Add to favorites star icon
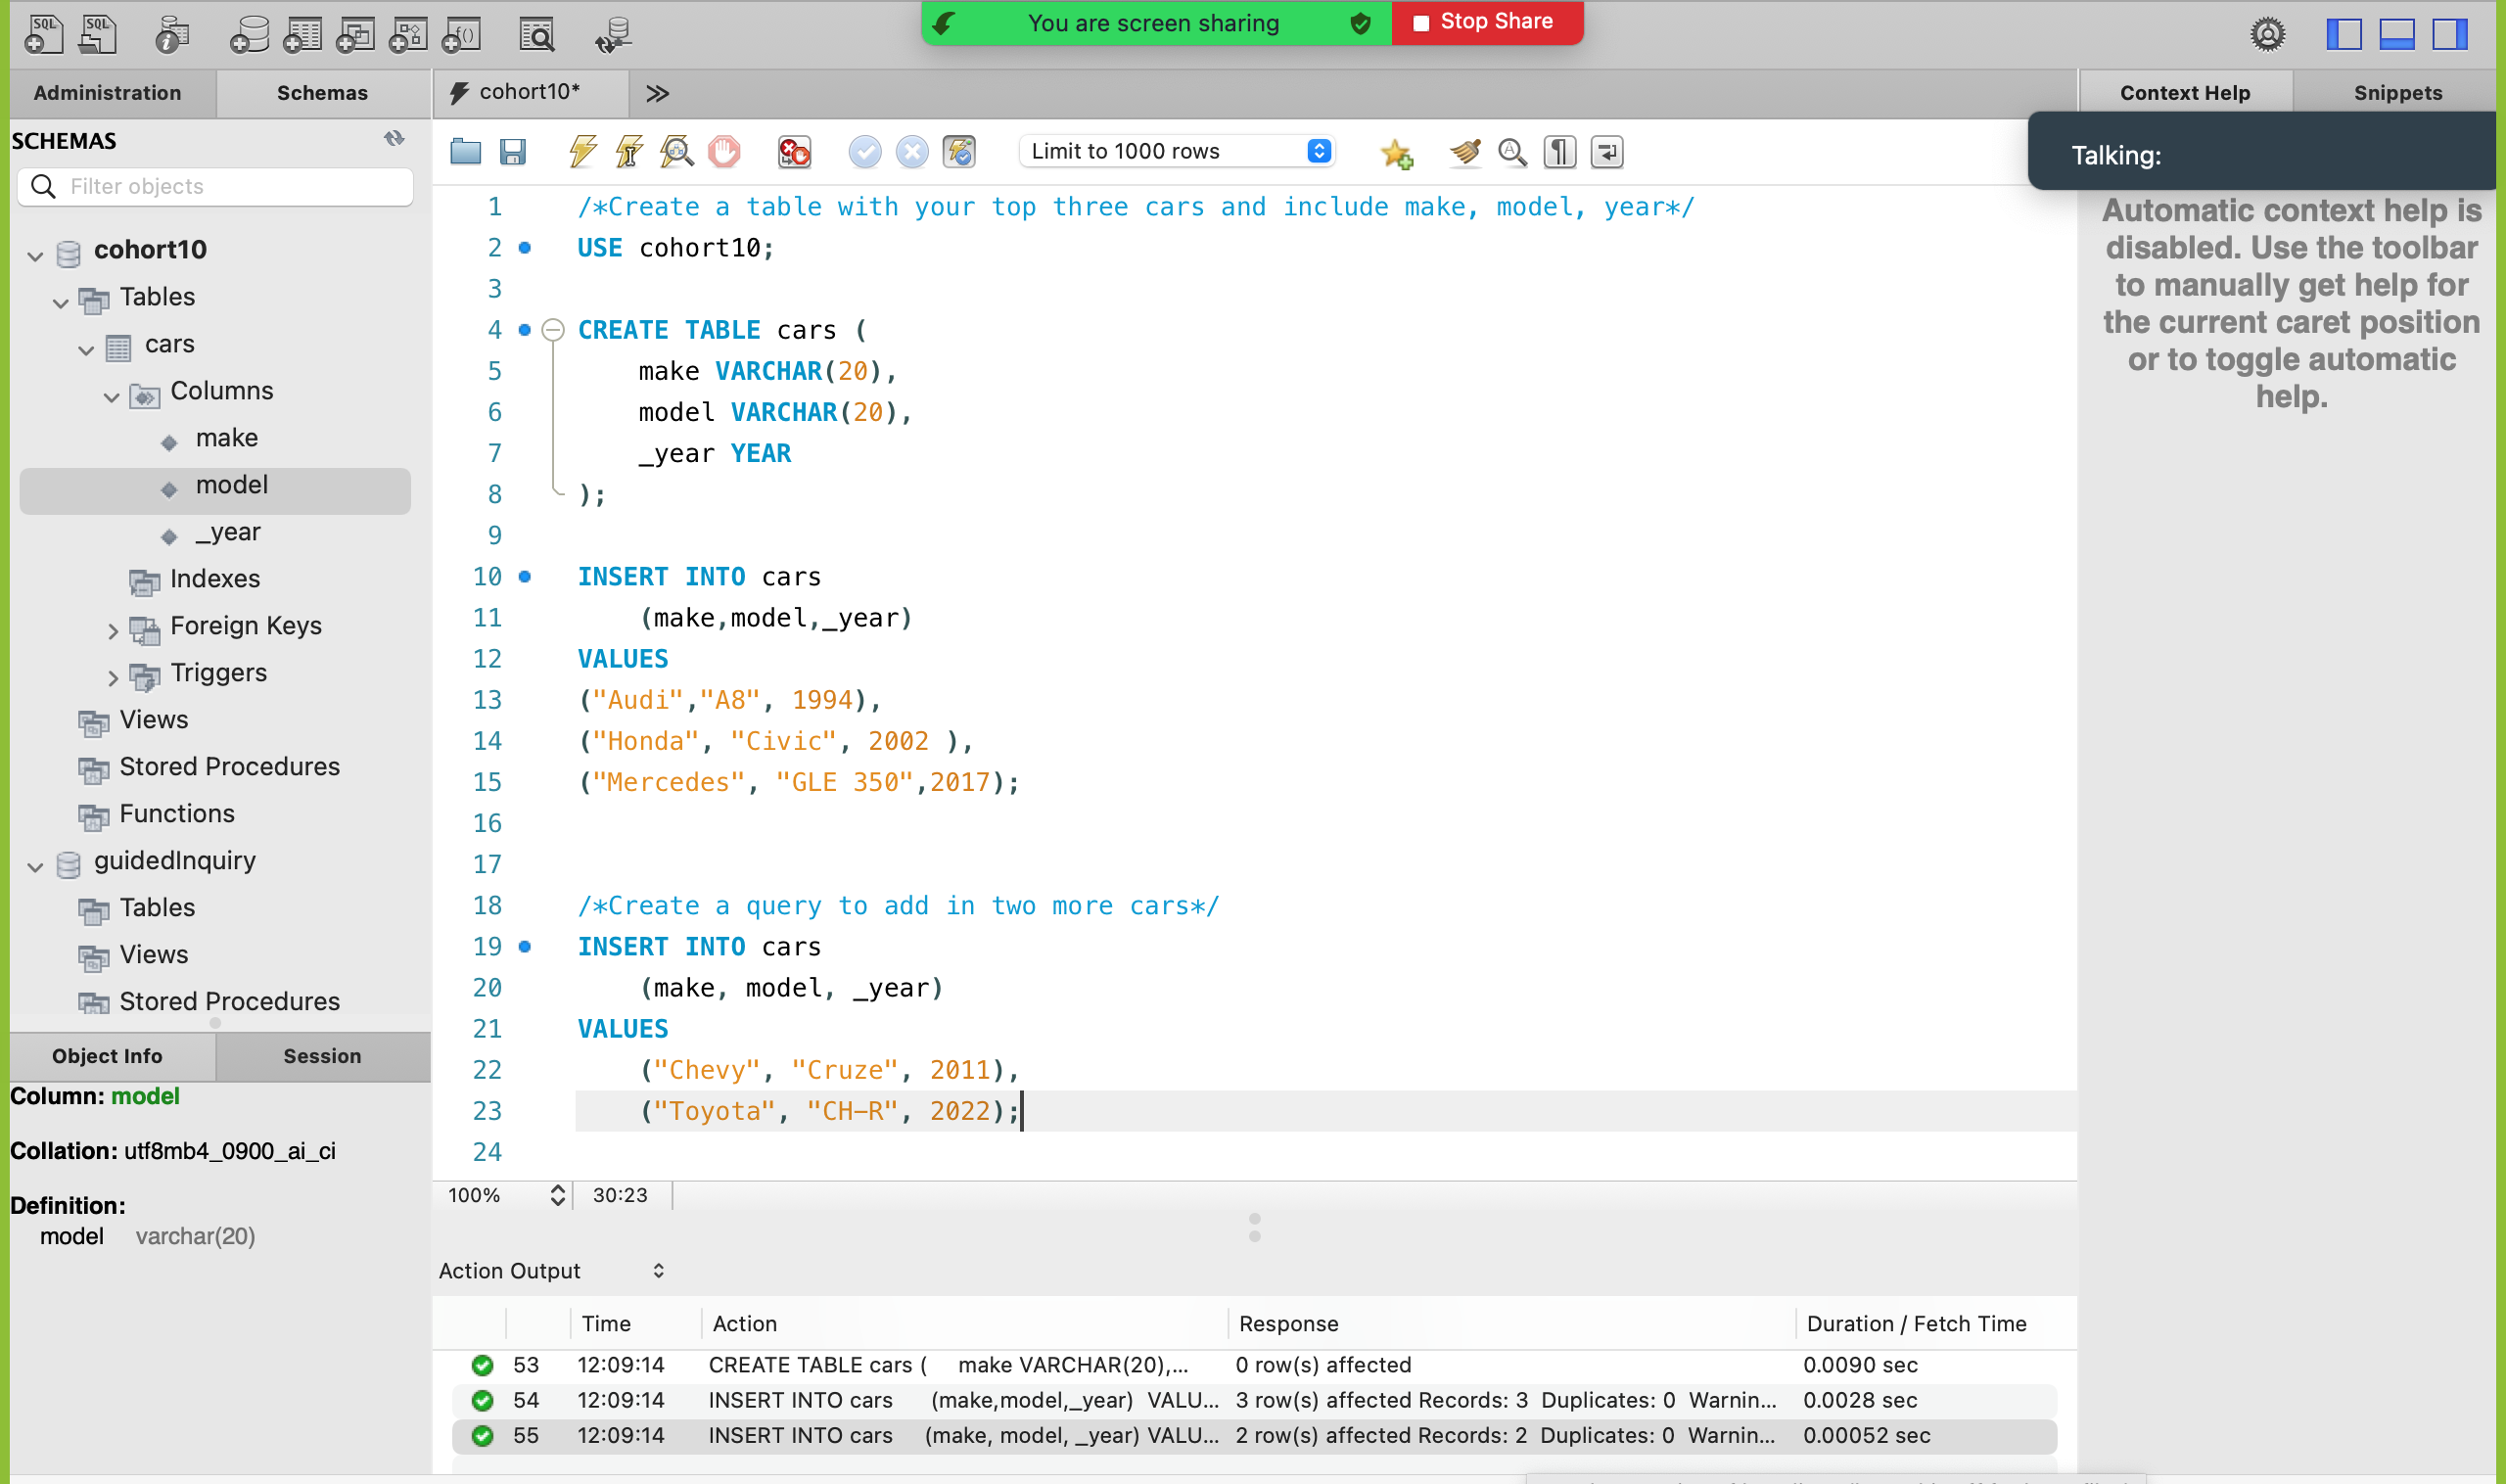 [x=1396, y=153]
